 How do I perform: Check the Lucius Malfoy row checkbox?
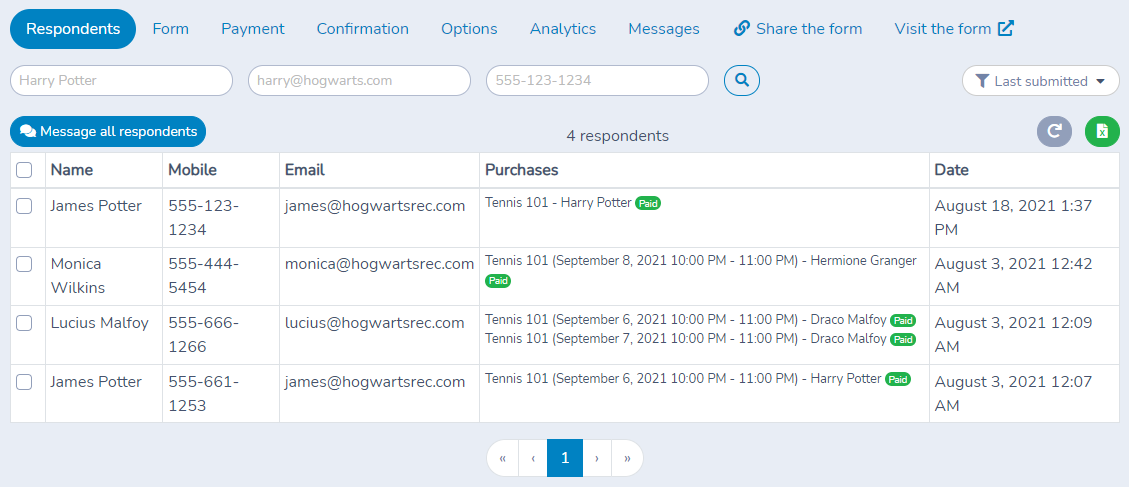[24, 323]
